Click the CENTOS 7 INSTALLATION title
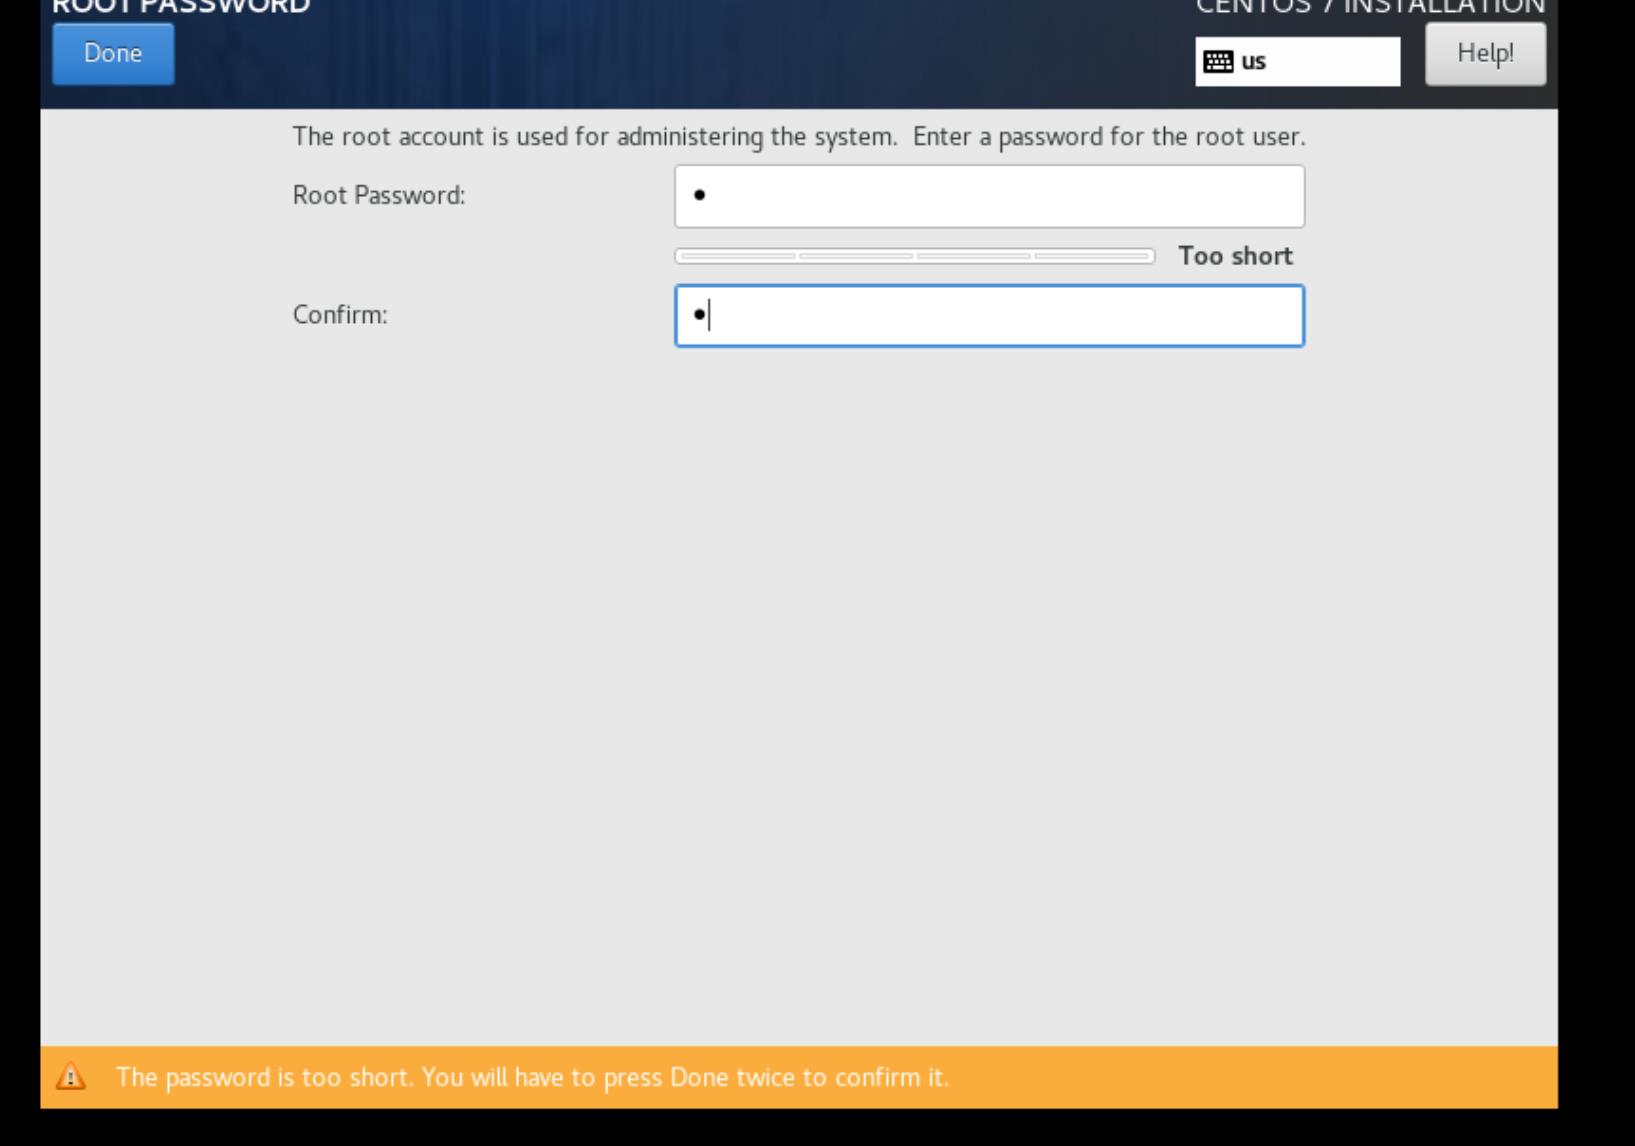The image size is (1635, 1146). pyautogui.click(x=1370, y=7)
